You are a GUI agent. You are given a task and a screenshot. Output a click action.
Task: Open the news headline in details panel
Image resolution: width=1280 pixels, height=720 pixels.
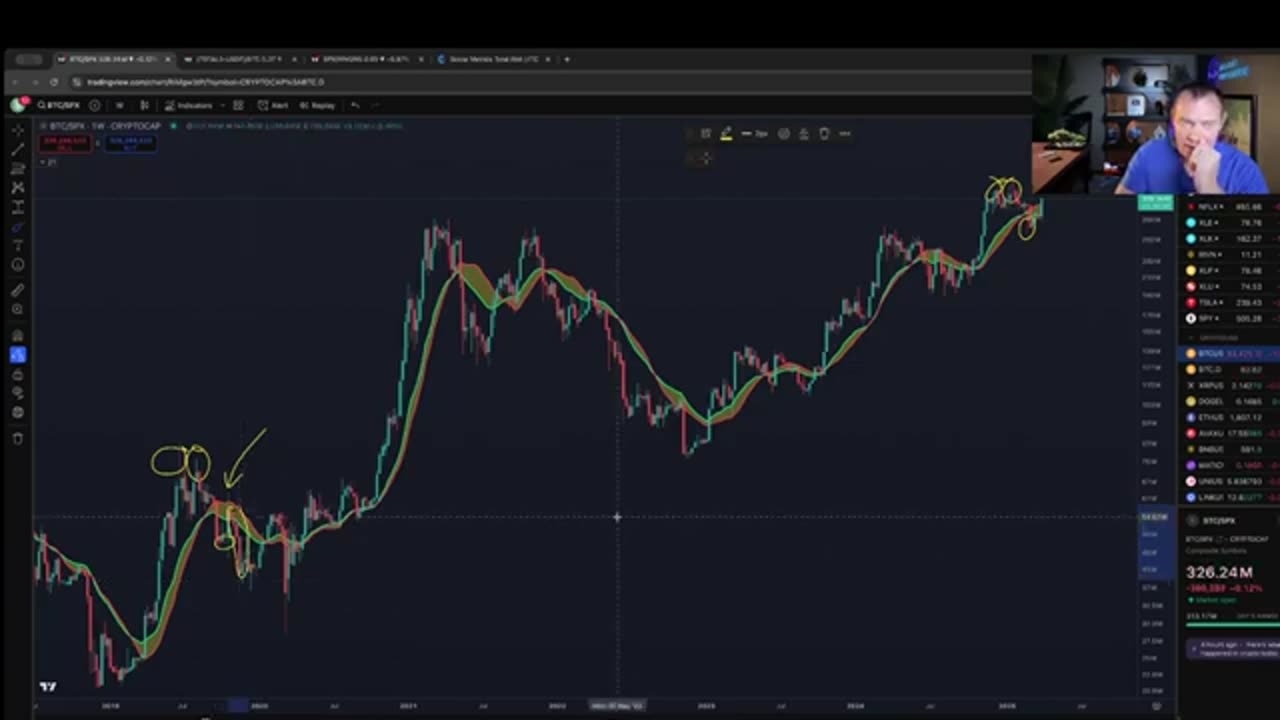coord(1232,648)
